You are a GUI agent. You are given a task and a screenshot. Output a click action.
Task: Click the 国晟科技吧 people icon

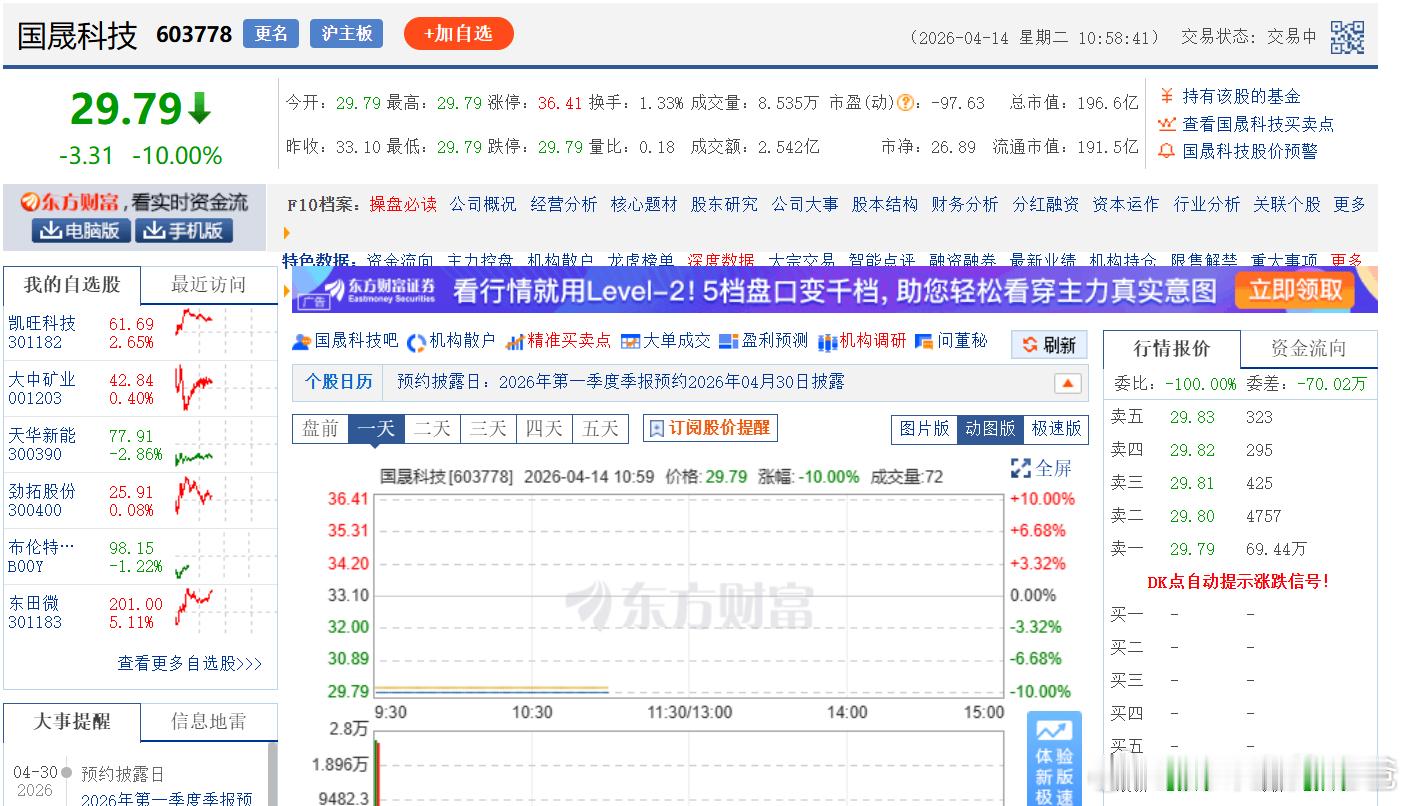click(x=301, y=341)
